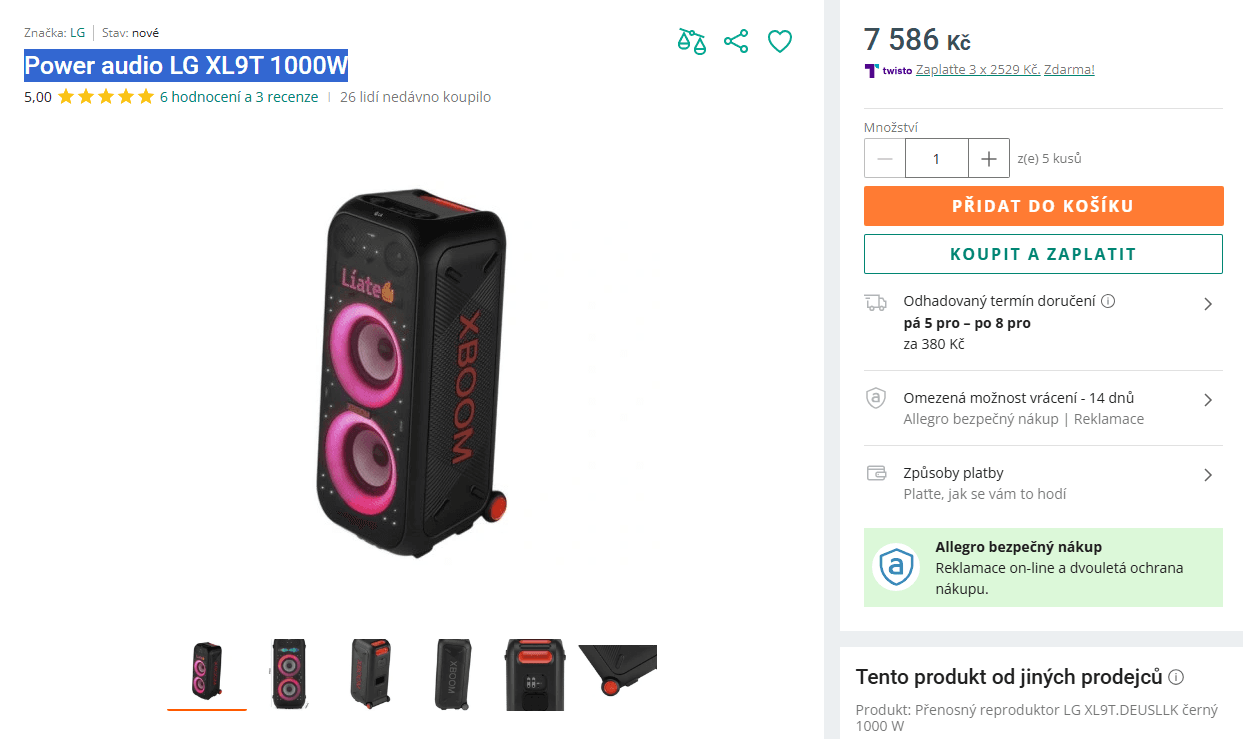Image resolution: width=1243 pixels, height=739 pixels.
Task: Click the product comparison scales icon
Action: (x=691, y=41)
